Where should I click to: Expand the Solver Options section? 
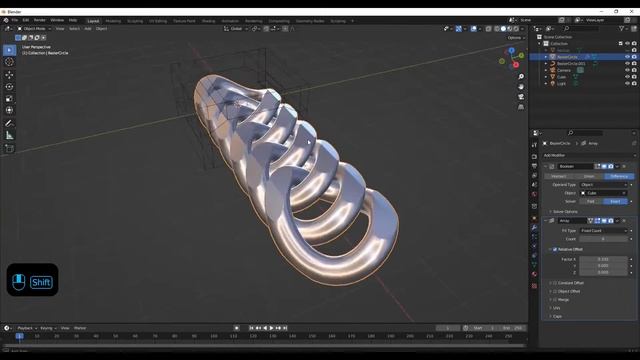pos(565,212)
